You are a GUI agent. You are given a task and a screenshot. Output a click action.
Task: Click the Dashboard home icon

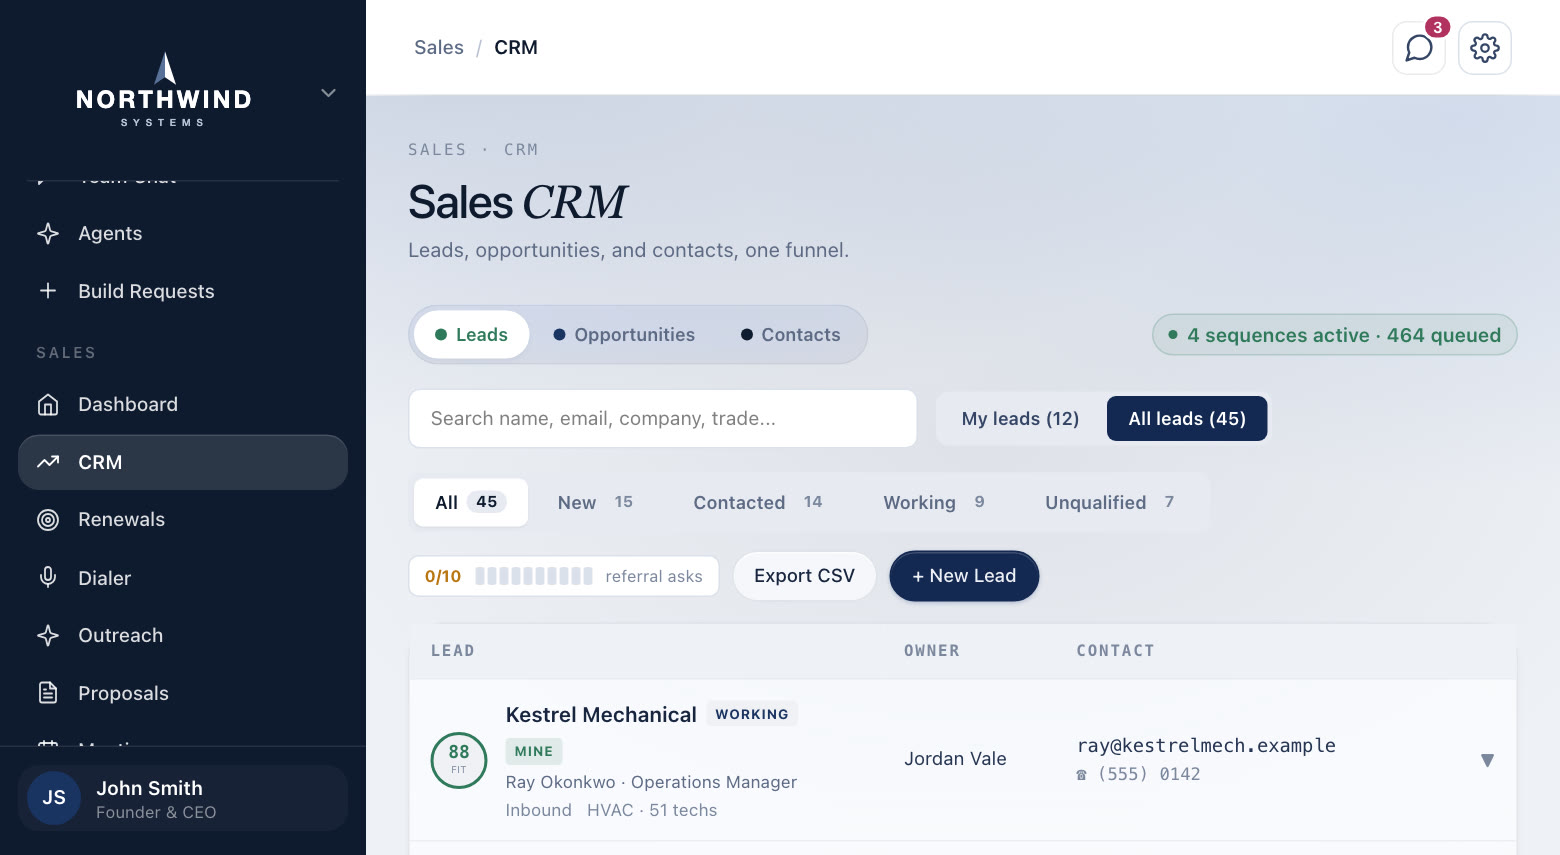pyautogui.click(x=48, y=404)
